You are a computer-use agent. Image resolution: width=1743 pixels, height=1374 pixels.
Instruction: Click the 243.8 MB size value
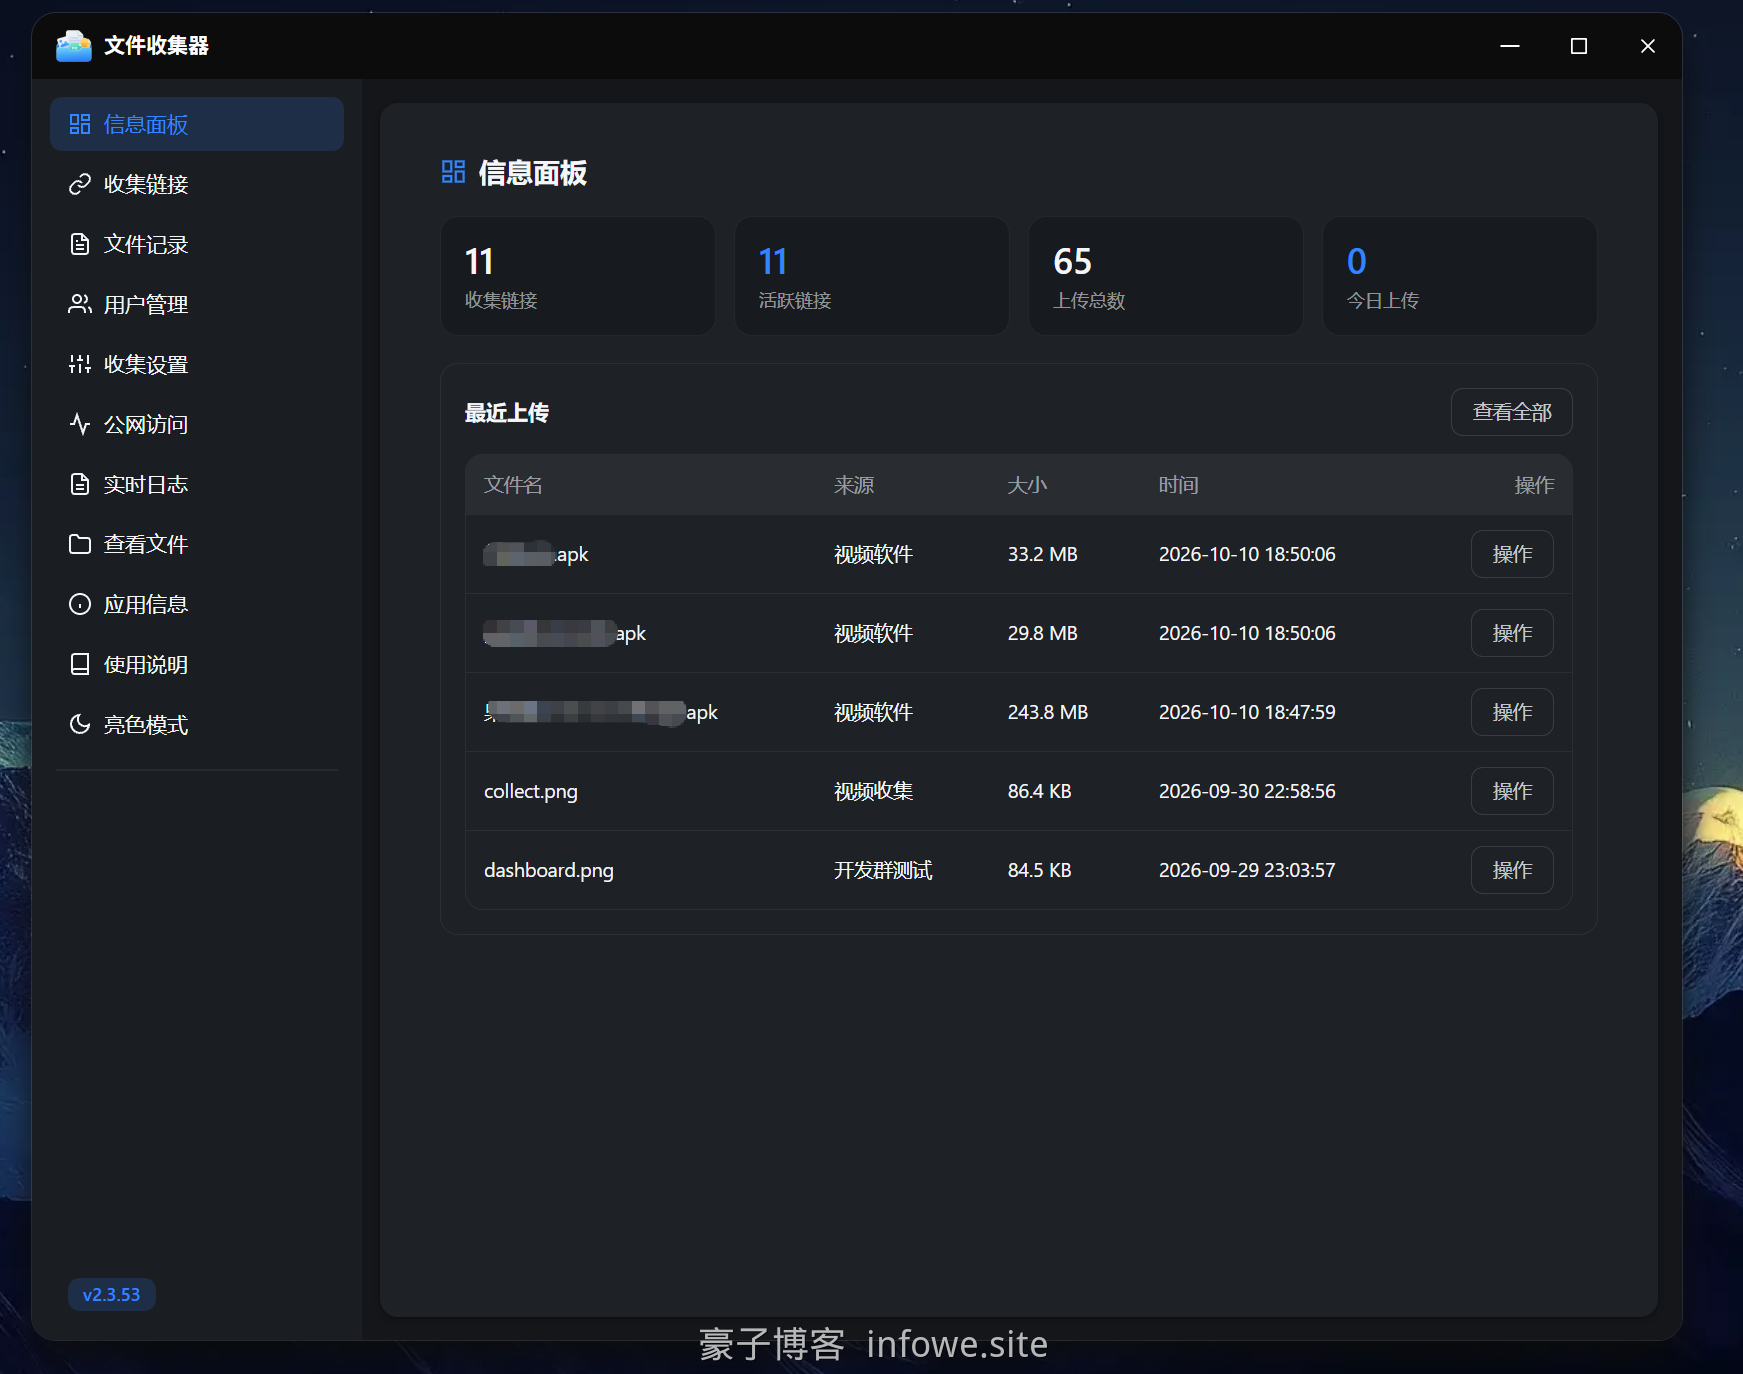1048,712
